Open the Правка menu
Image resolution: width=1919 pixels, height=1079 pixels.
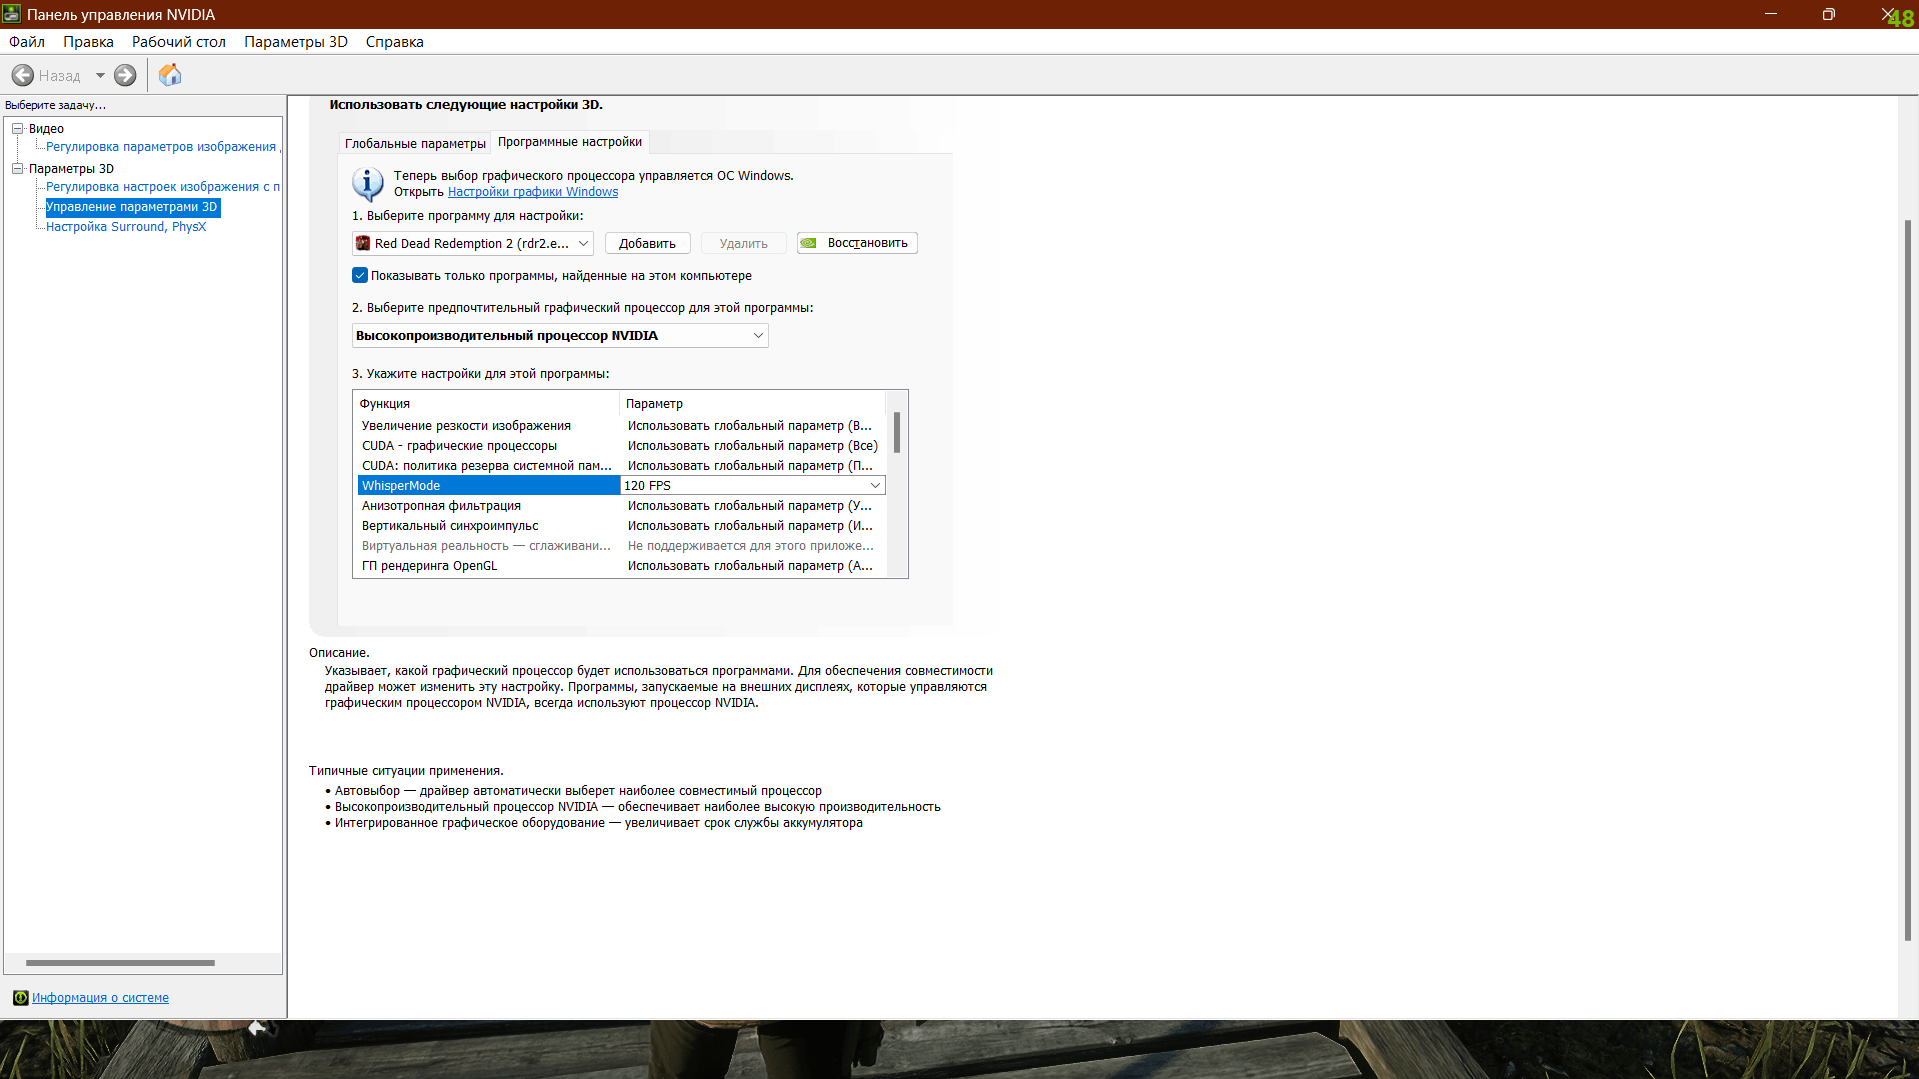[x=88, y=42]
